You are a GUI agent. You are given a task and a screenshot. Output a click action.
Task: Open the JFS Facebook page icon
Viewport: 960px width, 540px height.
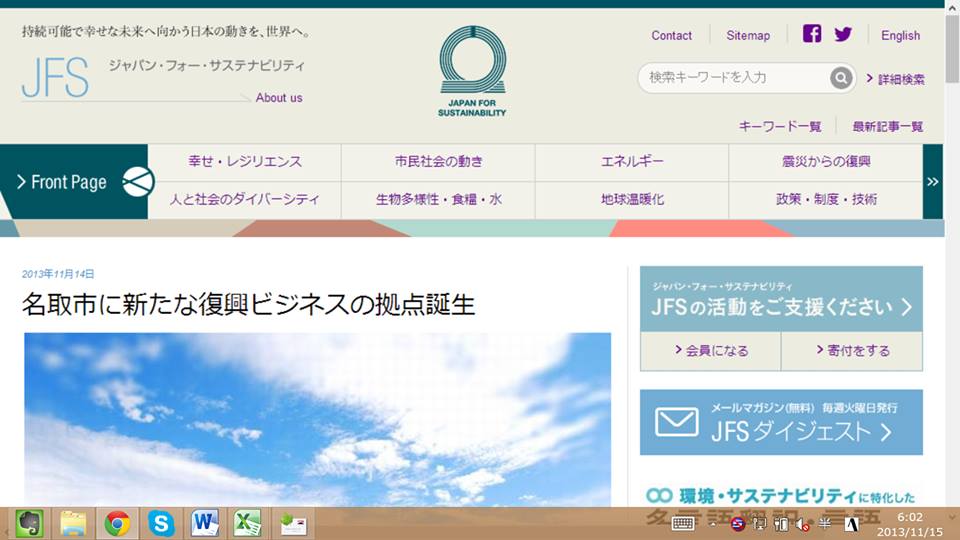[812, 34]
